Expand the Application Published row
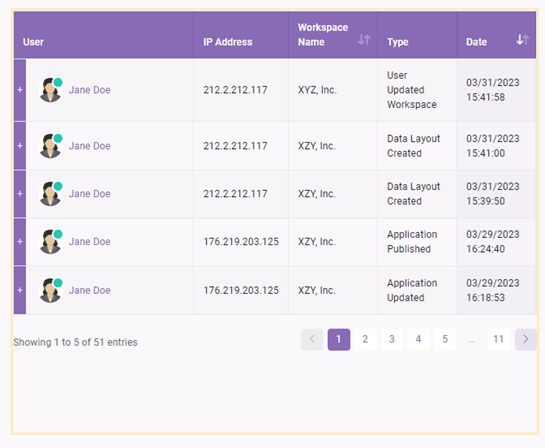Image resolution: width=545 pixels, height=448 pixels. click(x=20, y=242)
